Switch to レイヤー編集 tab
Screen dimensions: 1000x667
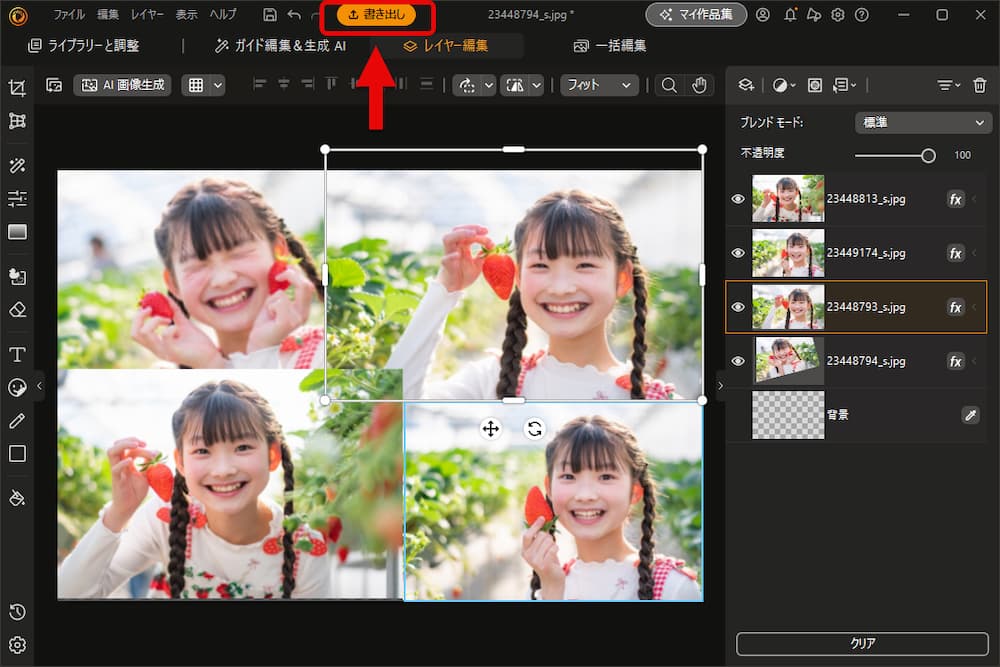pos(446,46)
